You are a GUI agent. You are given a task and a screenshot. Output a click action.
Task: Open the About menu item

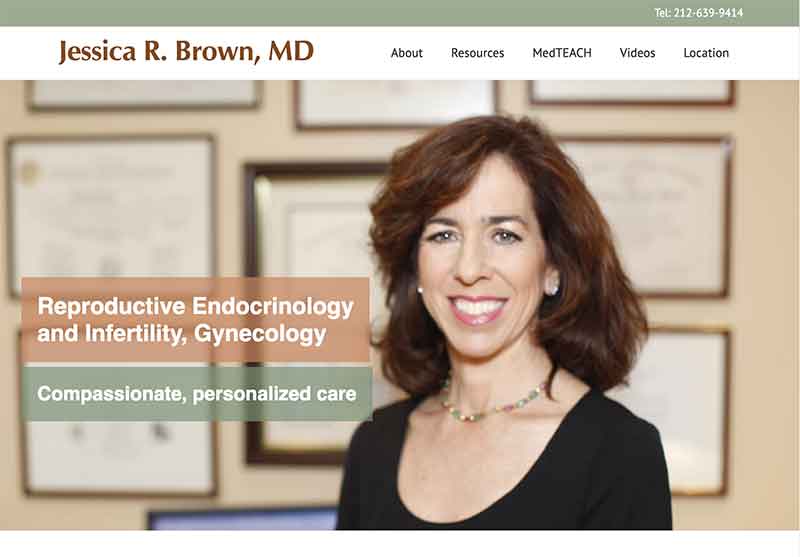(x=407, y=53)
